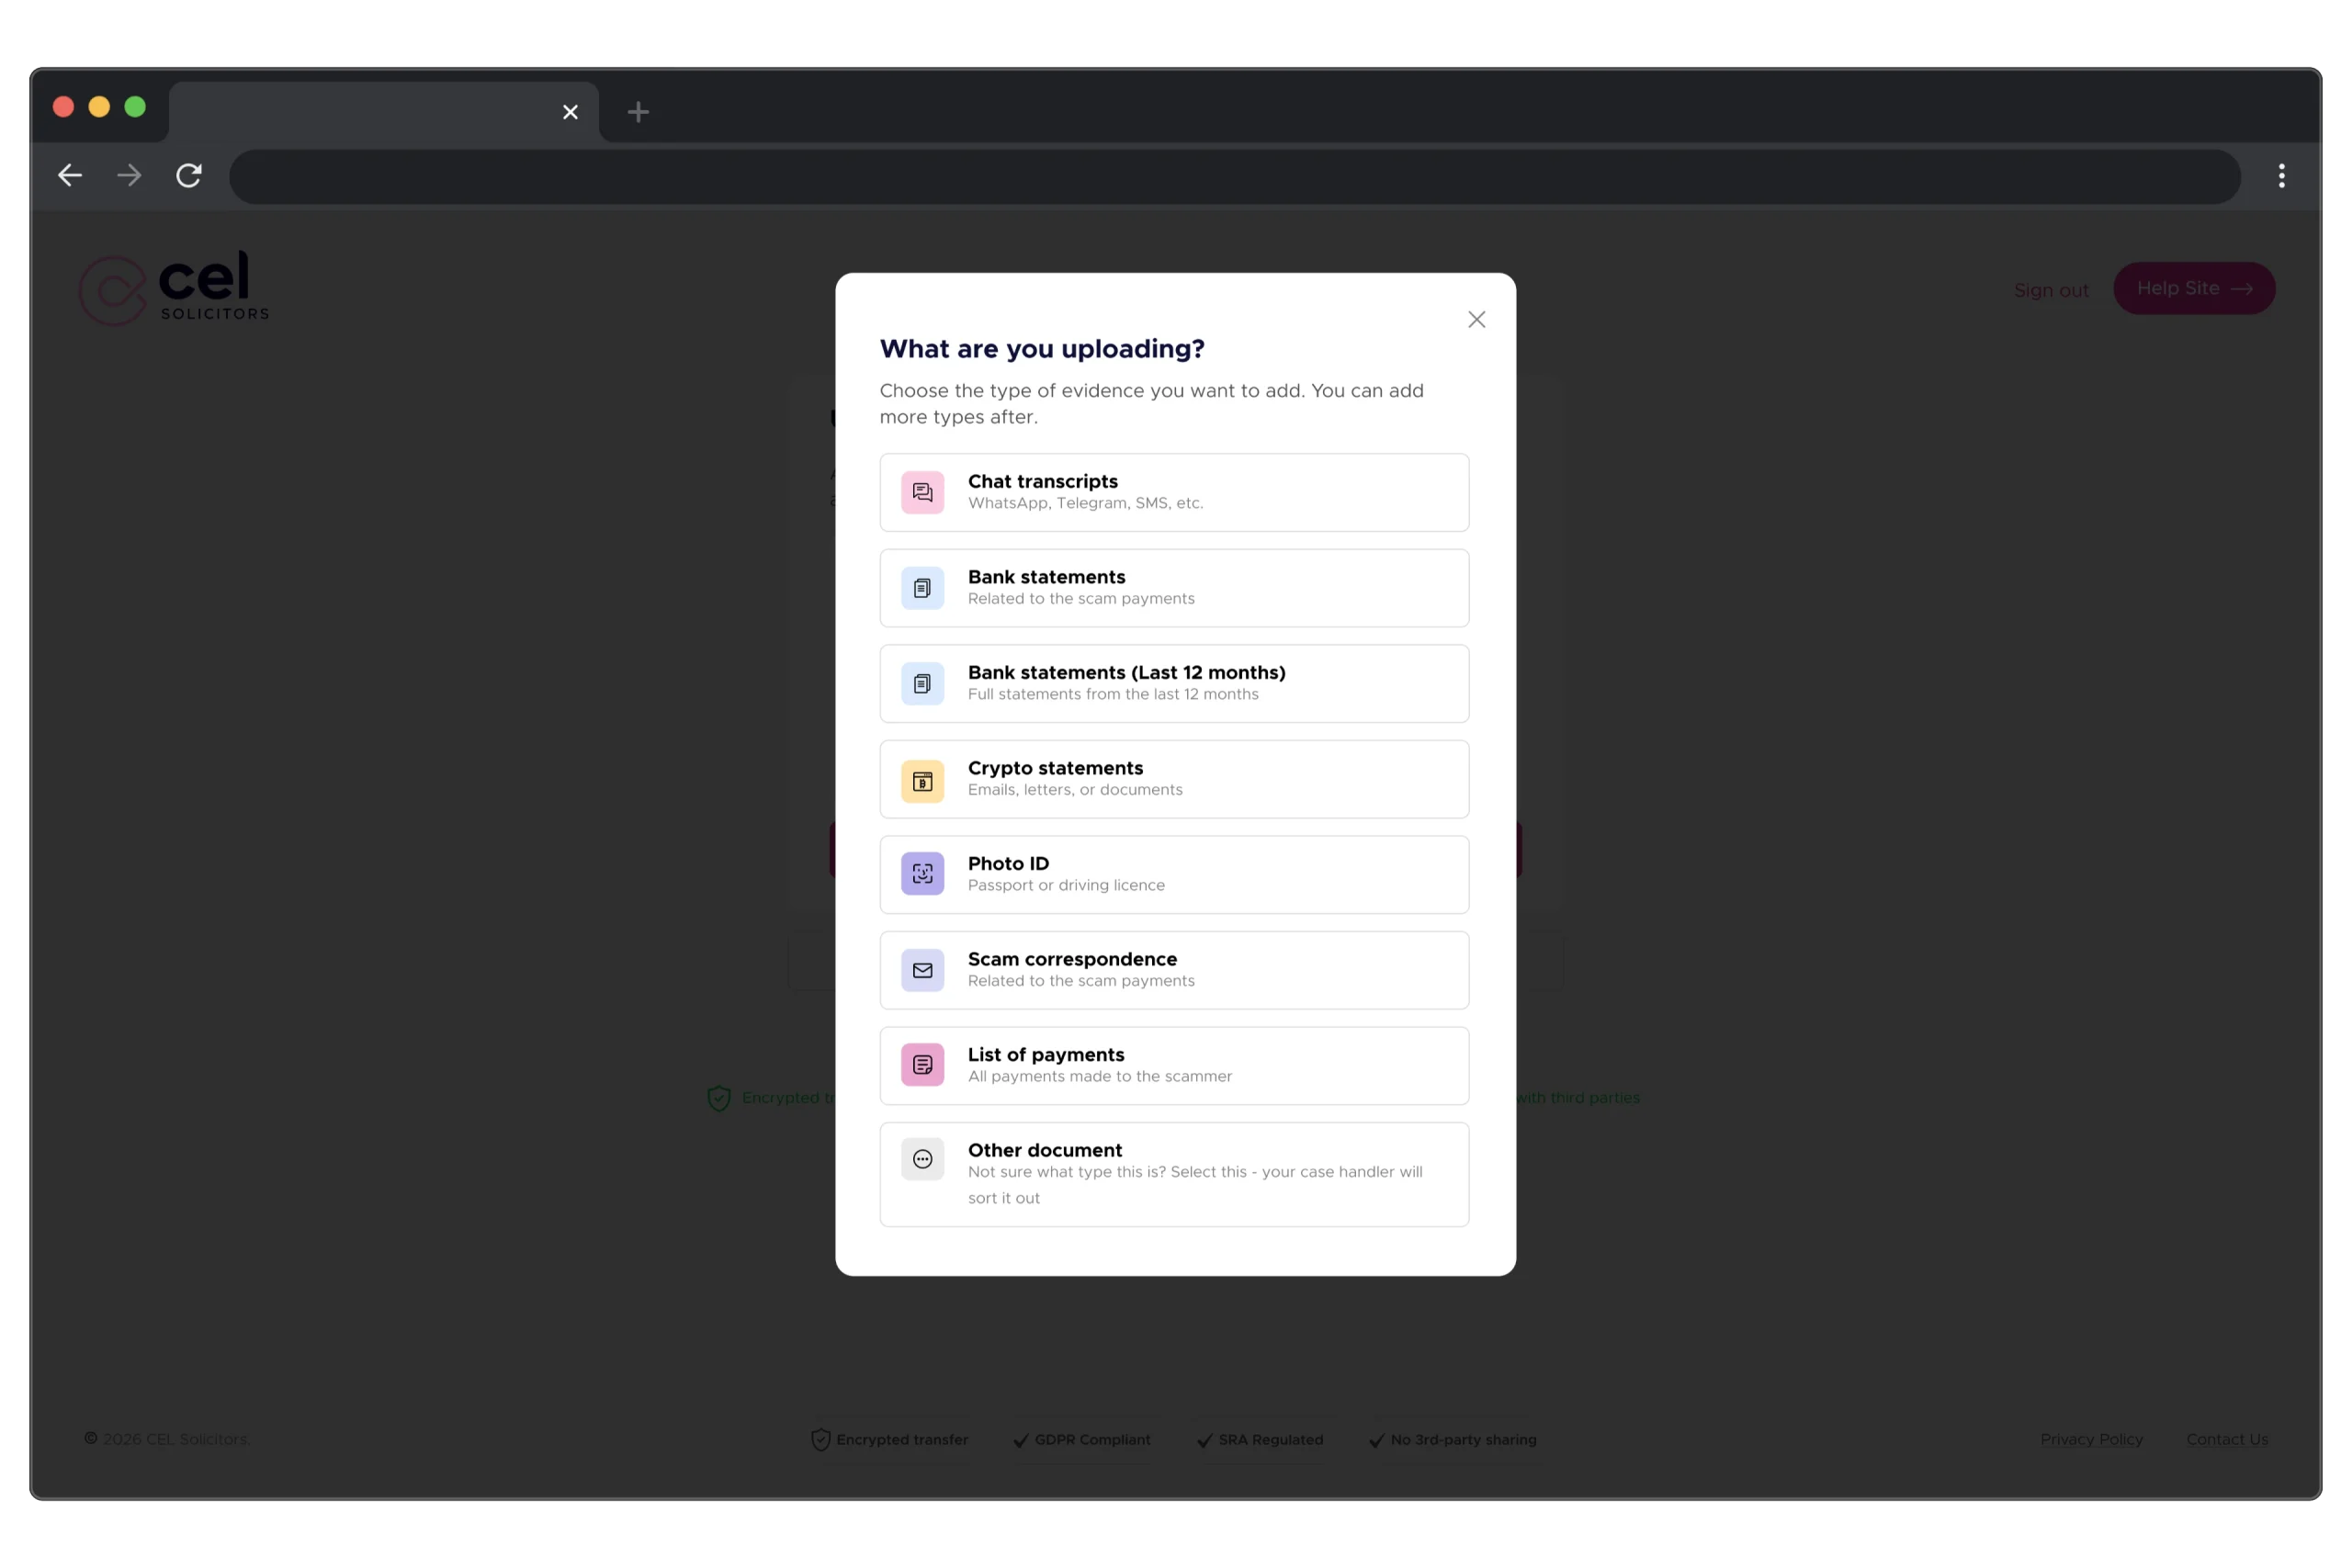Click the Scam correspondence envelope icon
This screenshot has height=1568, width=2352.
[922, 970]
